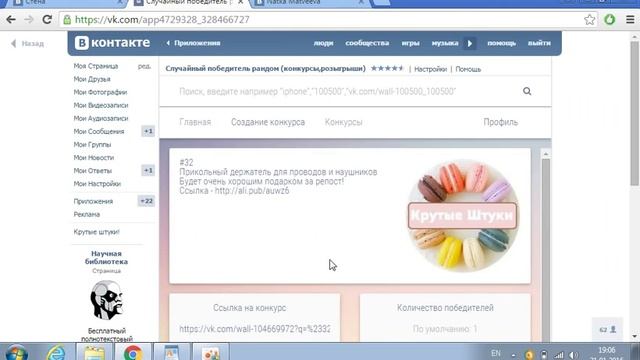Viewport: 640px width, 360px height.
Task: Open Internet Explorer from the taskbar
Action: pos(56,353)
